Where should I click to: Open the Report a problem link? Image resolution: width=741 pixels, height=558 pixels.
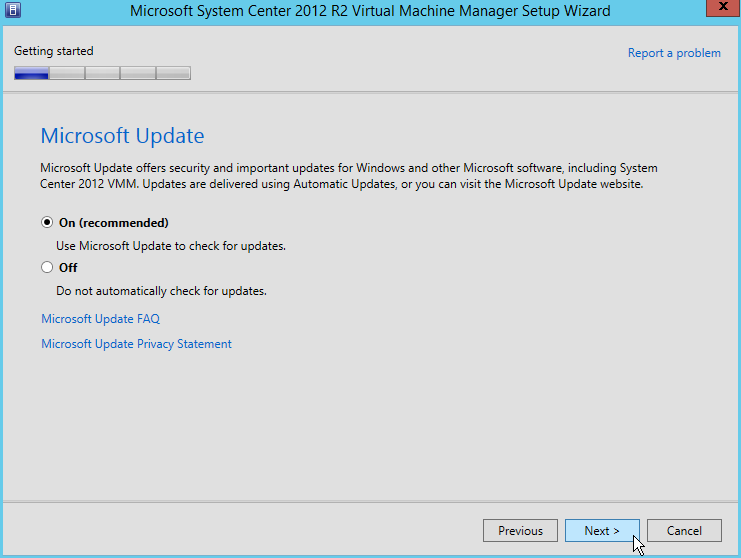pos(673,53)
